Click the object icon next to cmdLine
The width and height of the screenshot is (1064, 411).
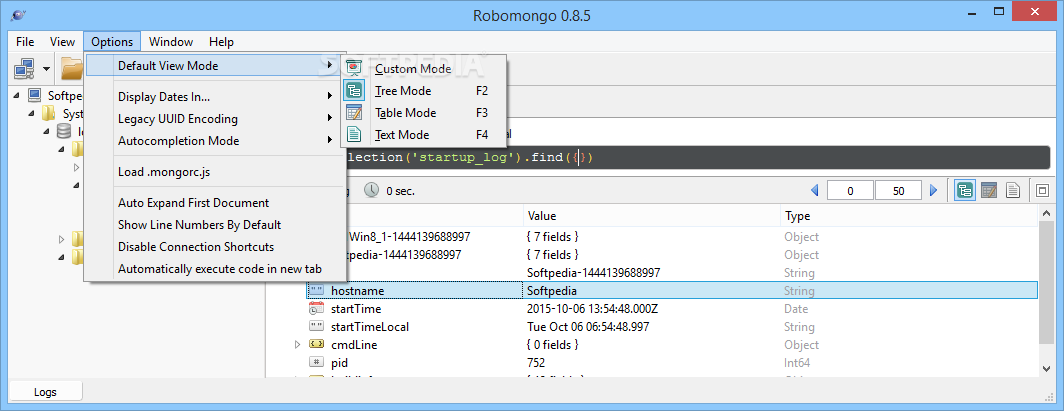pyautogui.click(x=316, y=345)
